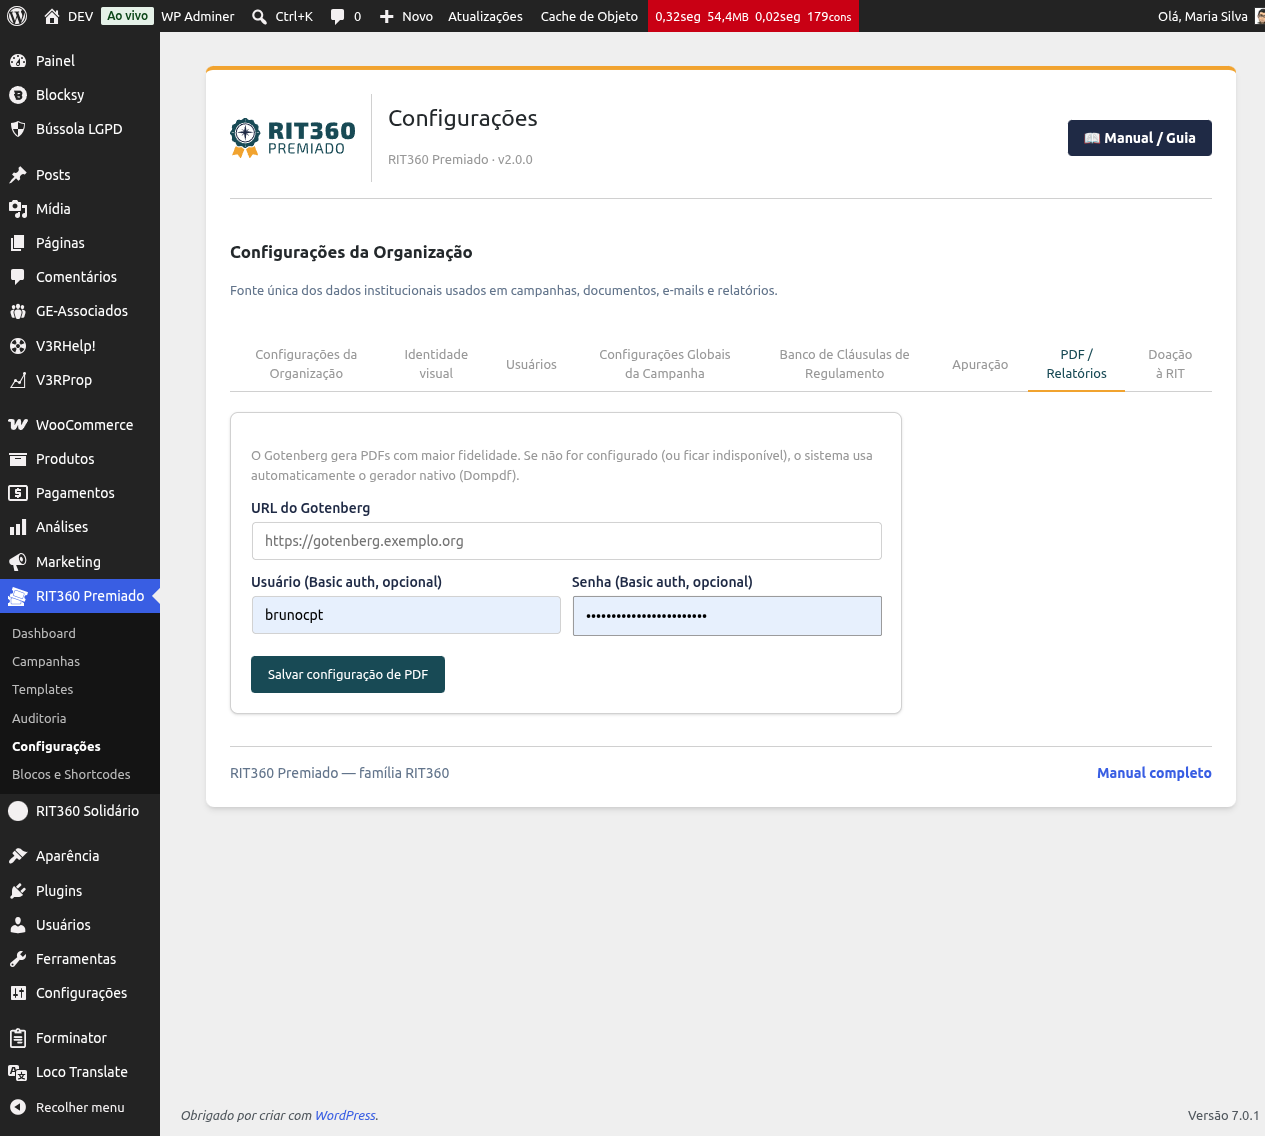Screen dimensions: 1265x1136
Task: Click the red query monitor stats bar
Action: tap(753, 16)
